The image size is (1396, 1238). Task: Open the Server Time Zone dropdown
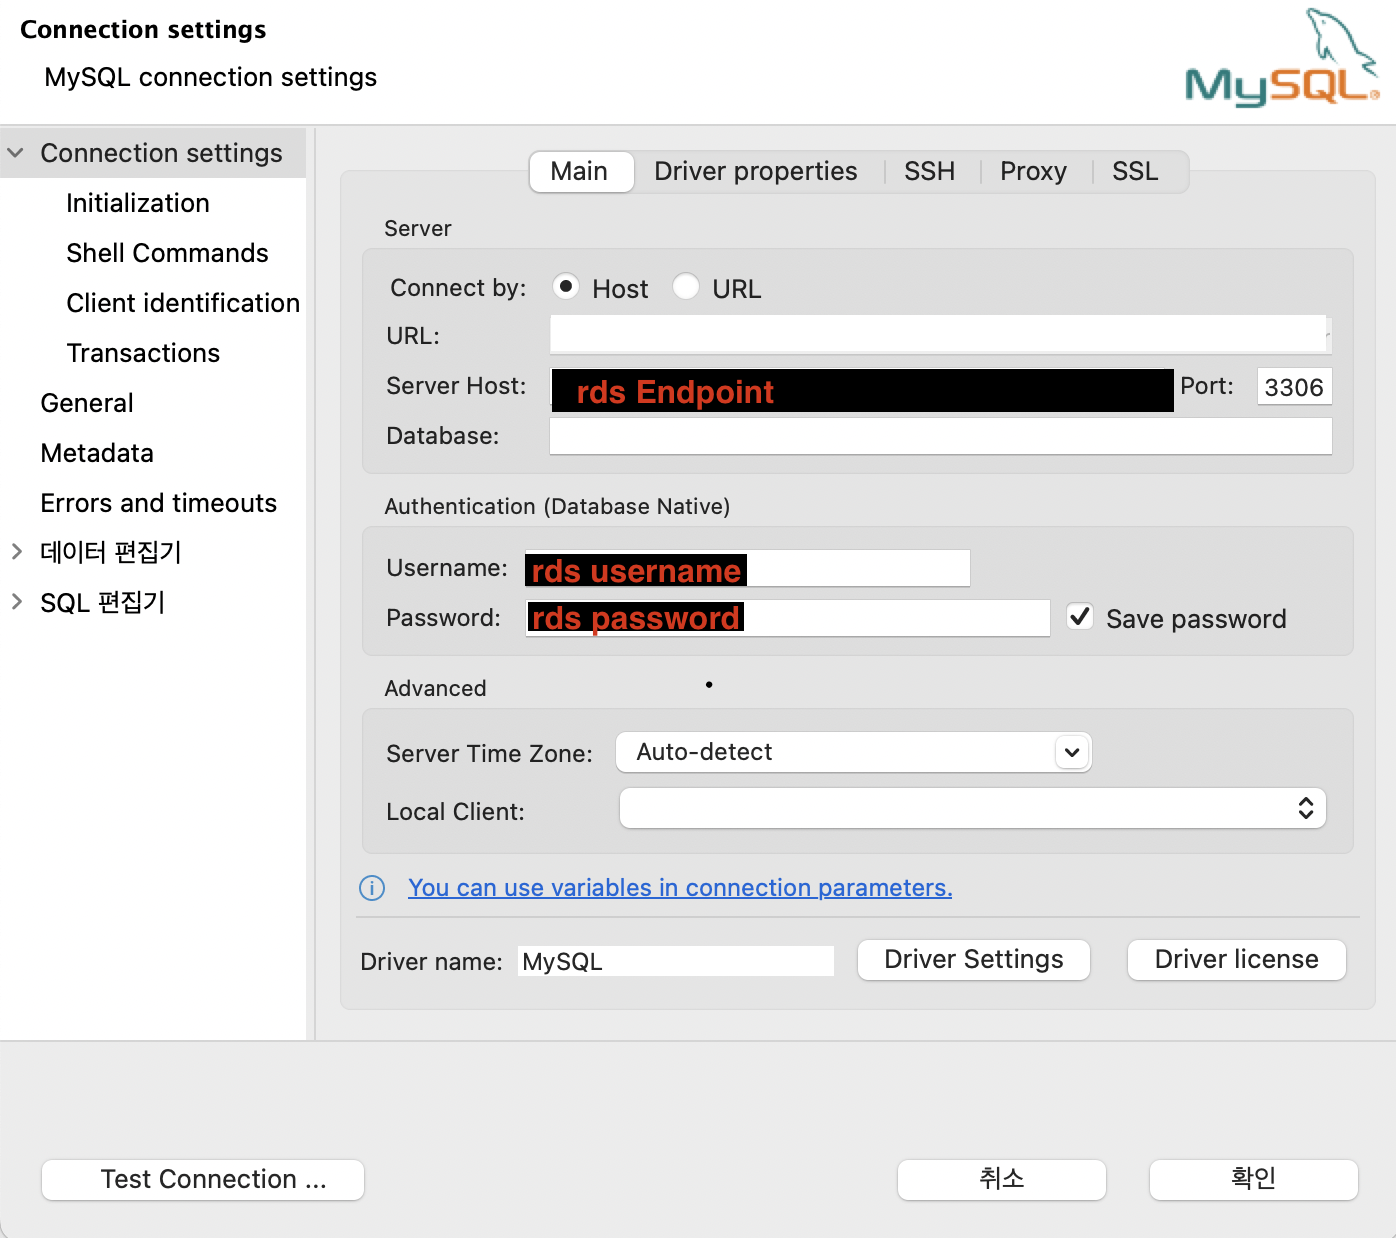853,752
